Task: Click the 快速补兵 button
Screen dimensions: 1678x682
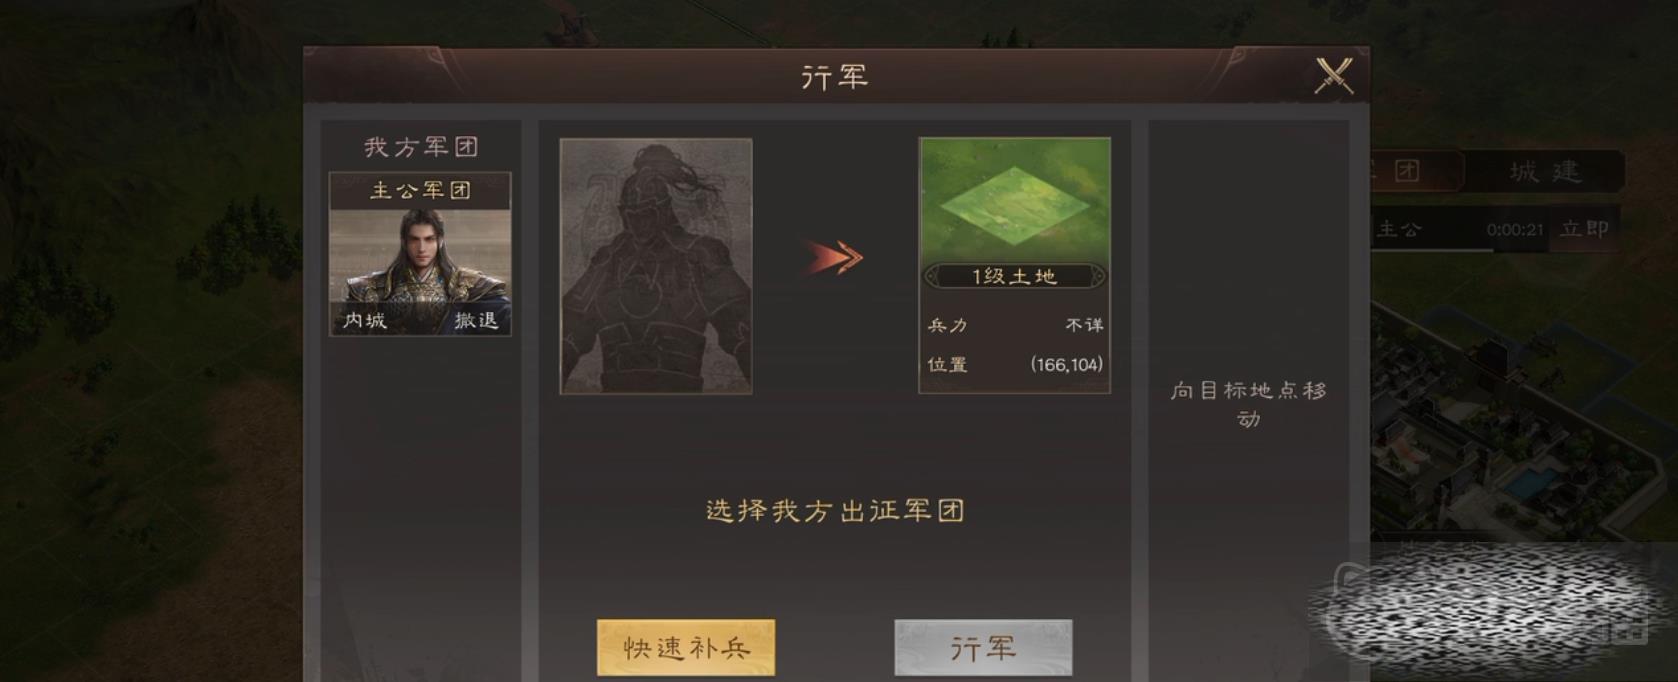Action: (x=686, y=648)
